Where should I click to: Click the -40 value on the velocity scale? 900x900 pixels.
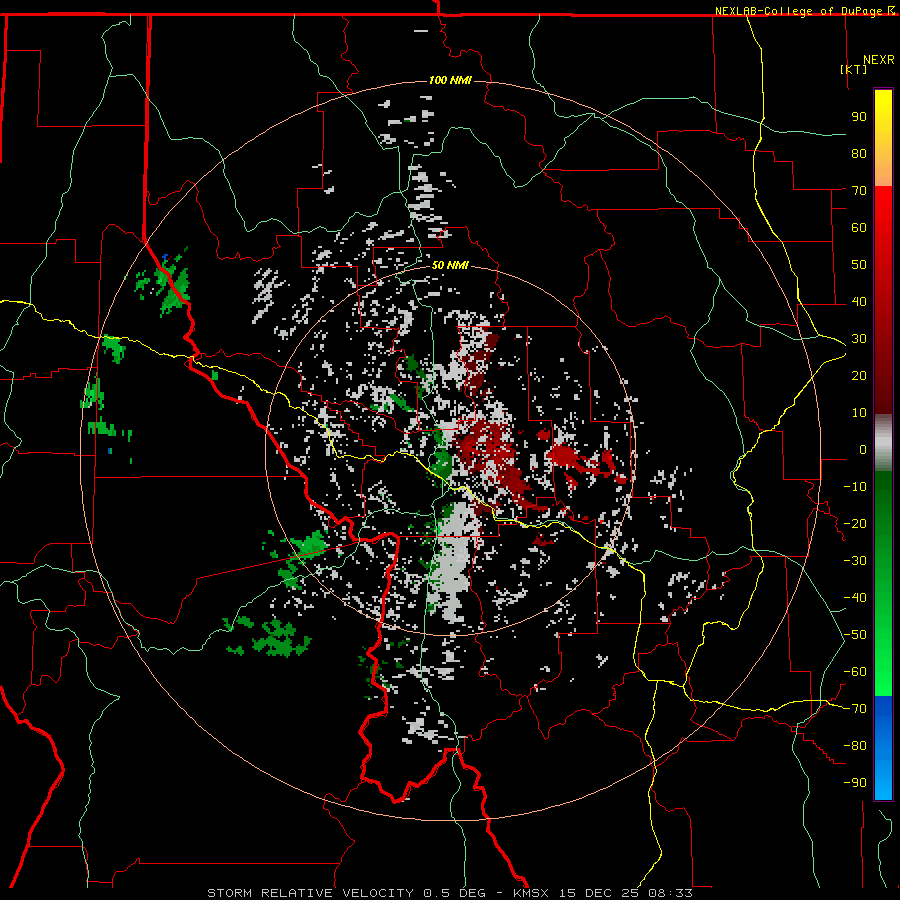coord(855,598)
